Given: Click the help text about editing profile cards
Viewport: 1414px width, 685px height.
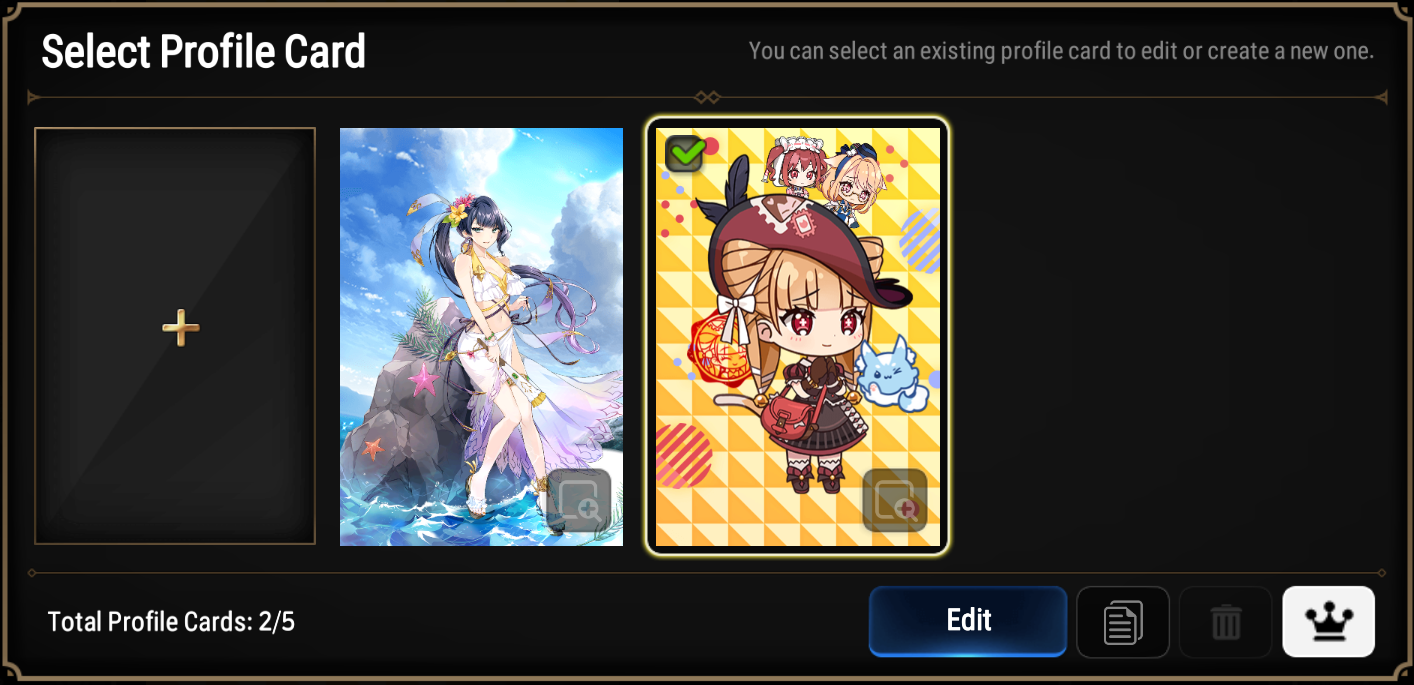Looking at the screenshot, I should [1061, 50].
